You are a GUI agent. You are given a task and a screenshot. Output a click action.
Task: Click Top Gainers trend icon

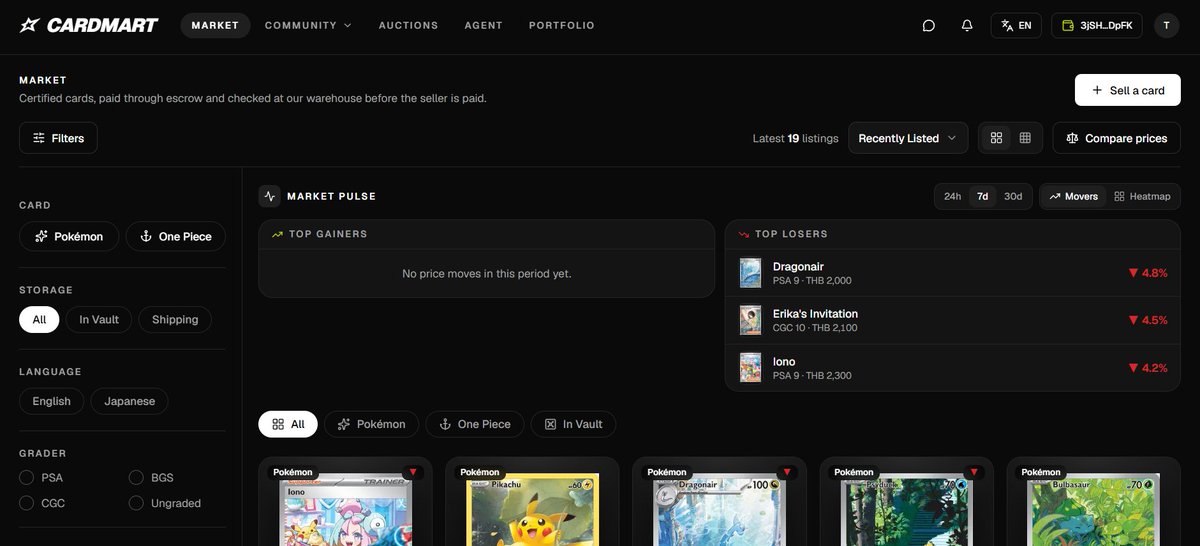277,234
